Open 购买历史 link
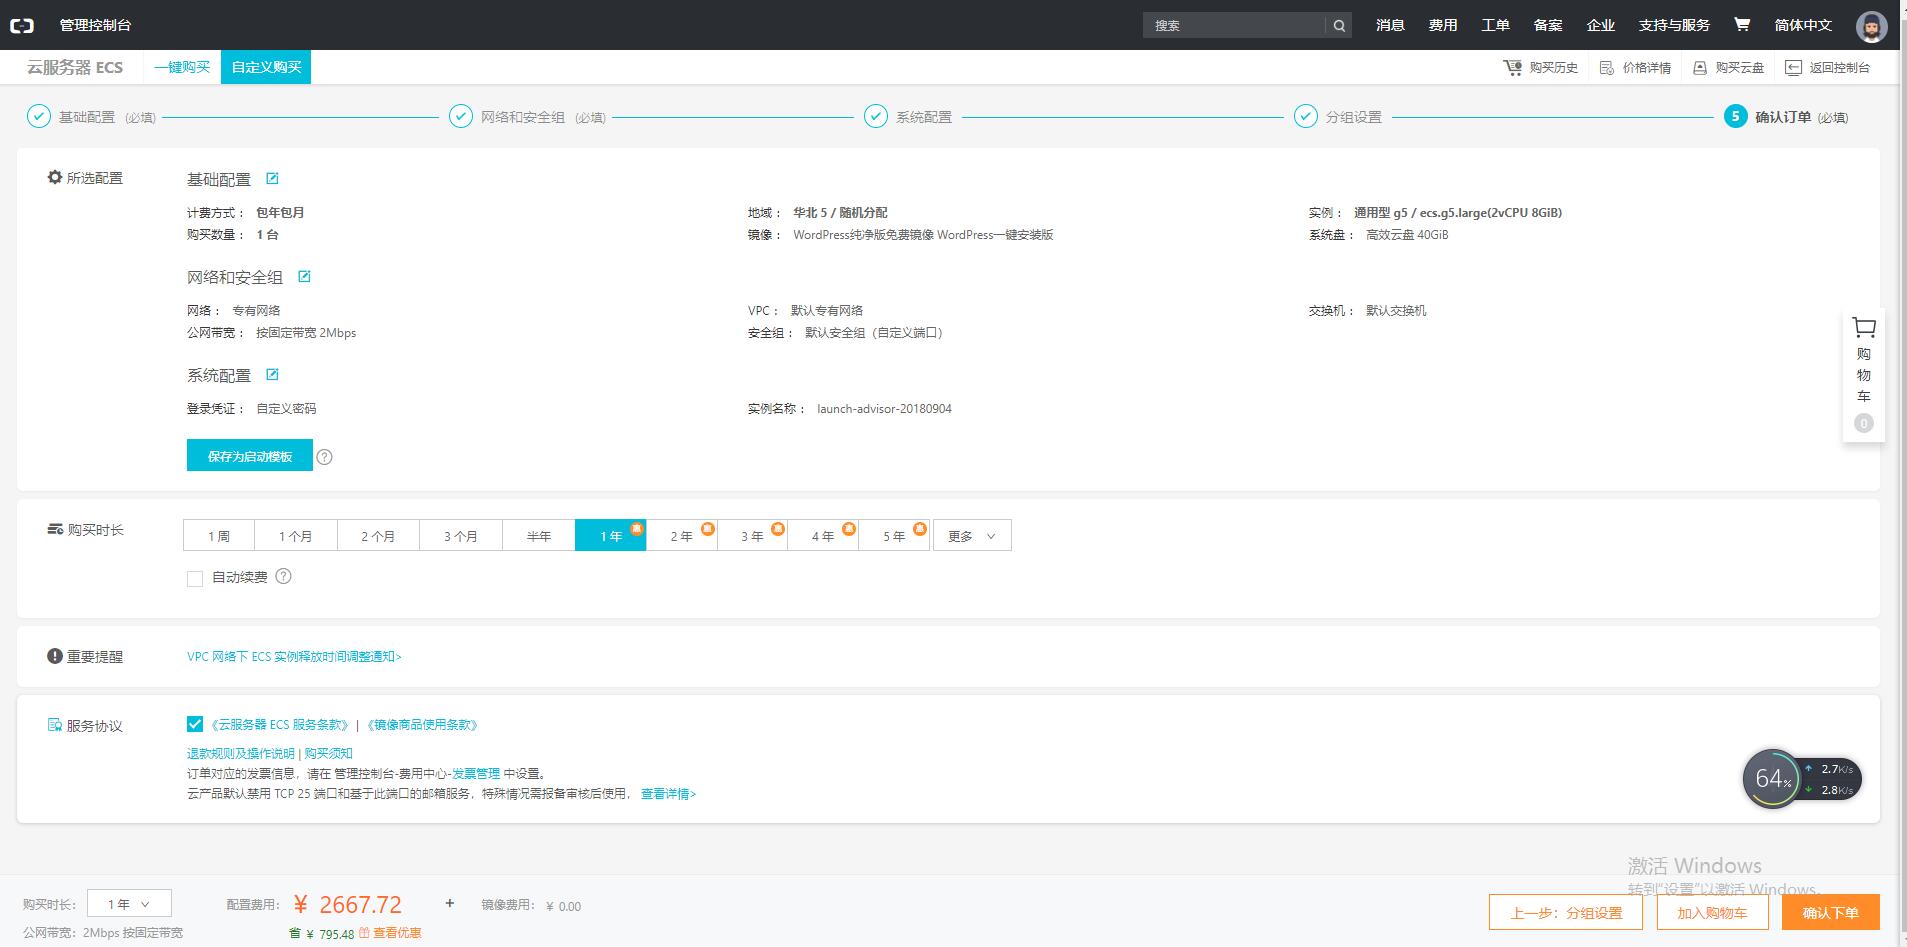 point(1541,67)
